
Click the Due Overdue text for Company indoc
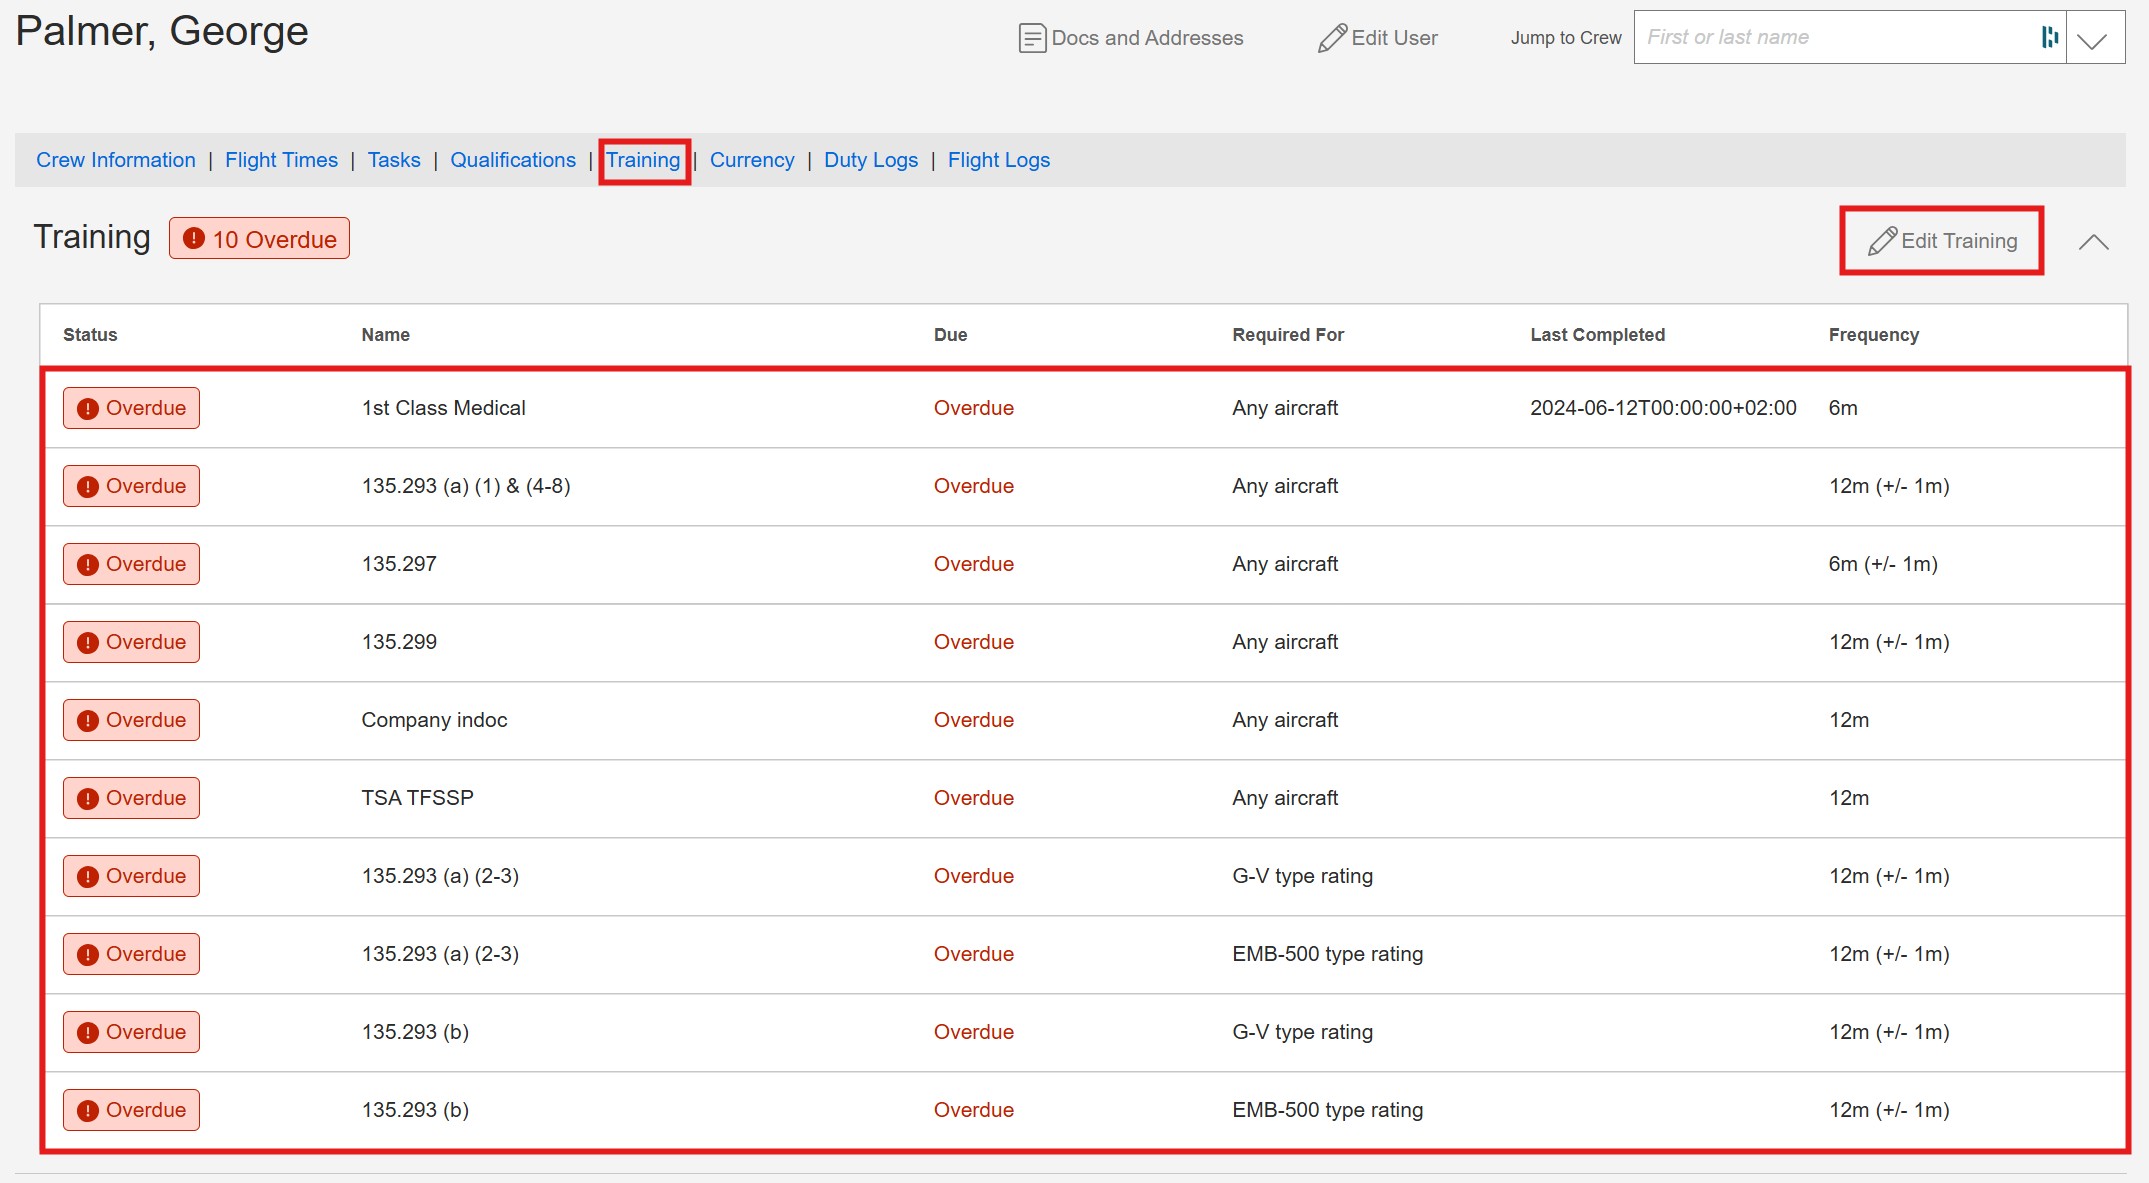[974, 720]
